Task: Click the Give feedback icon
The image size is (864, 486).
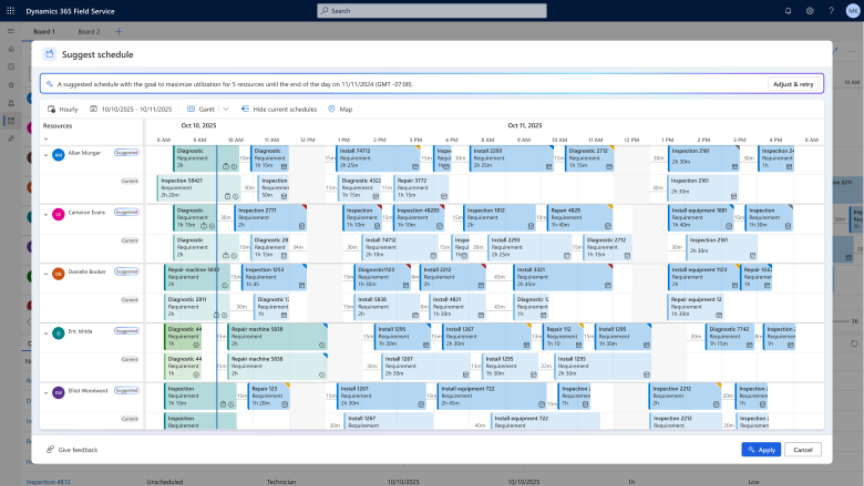Action: click(x=50, y=450)
